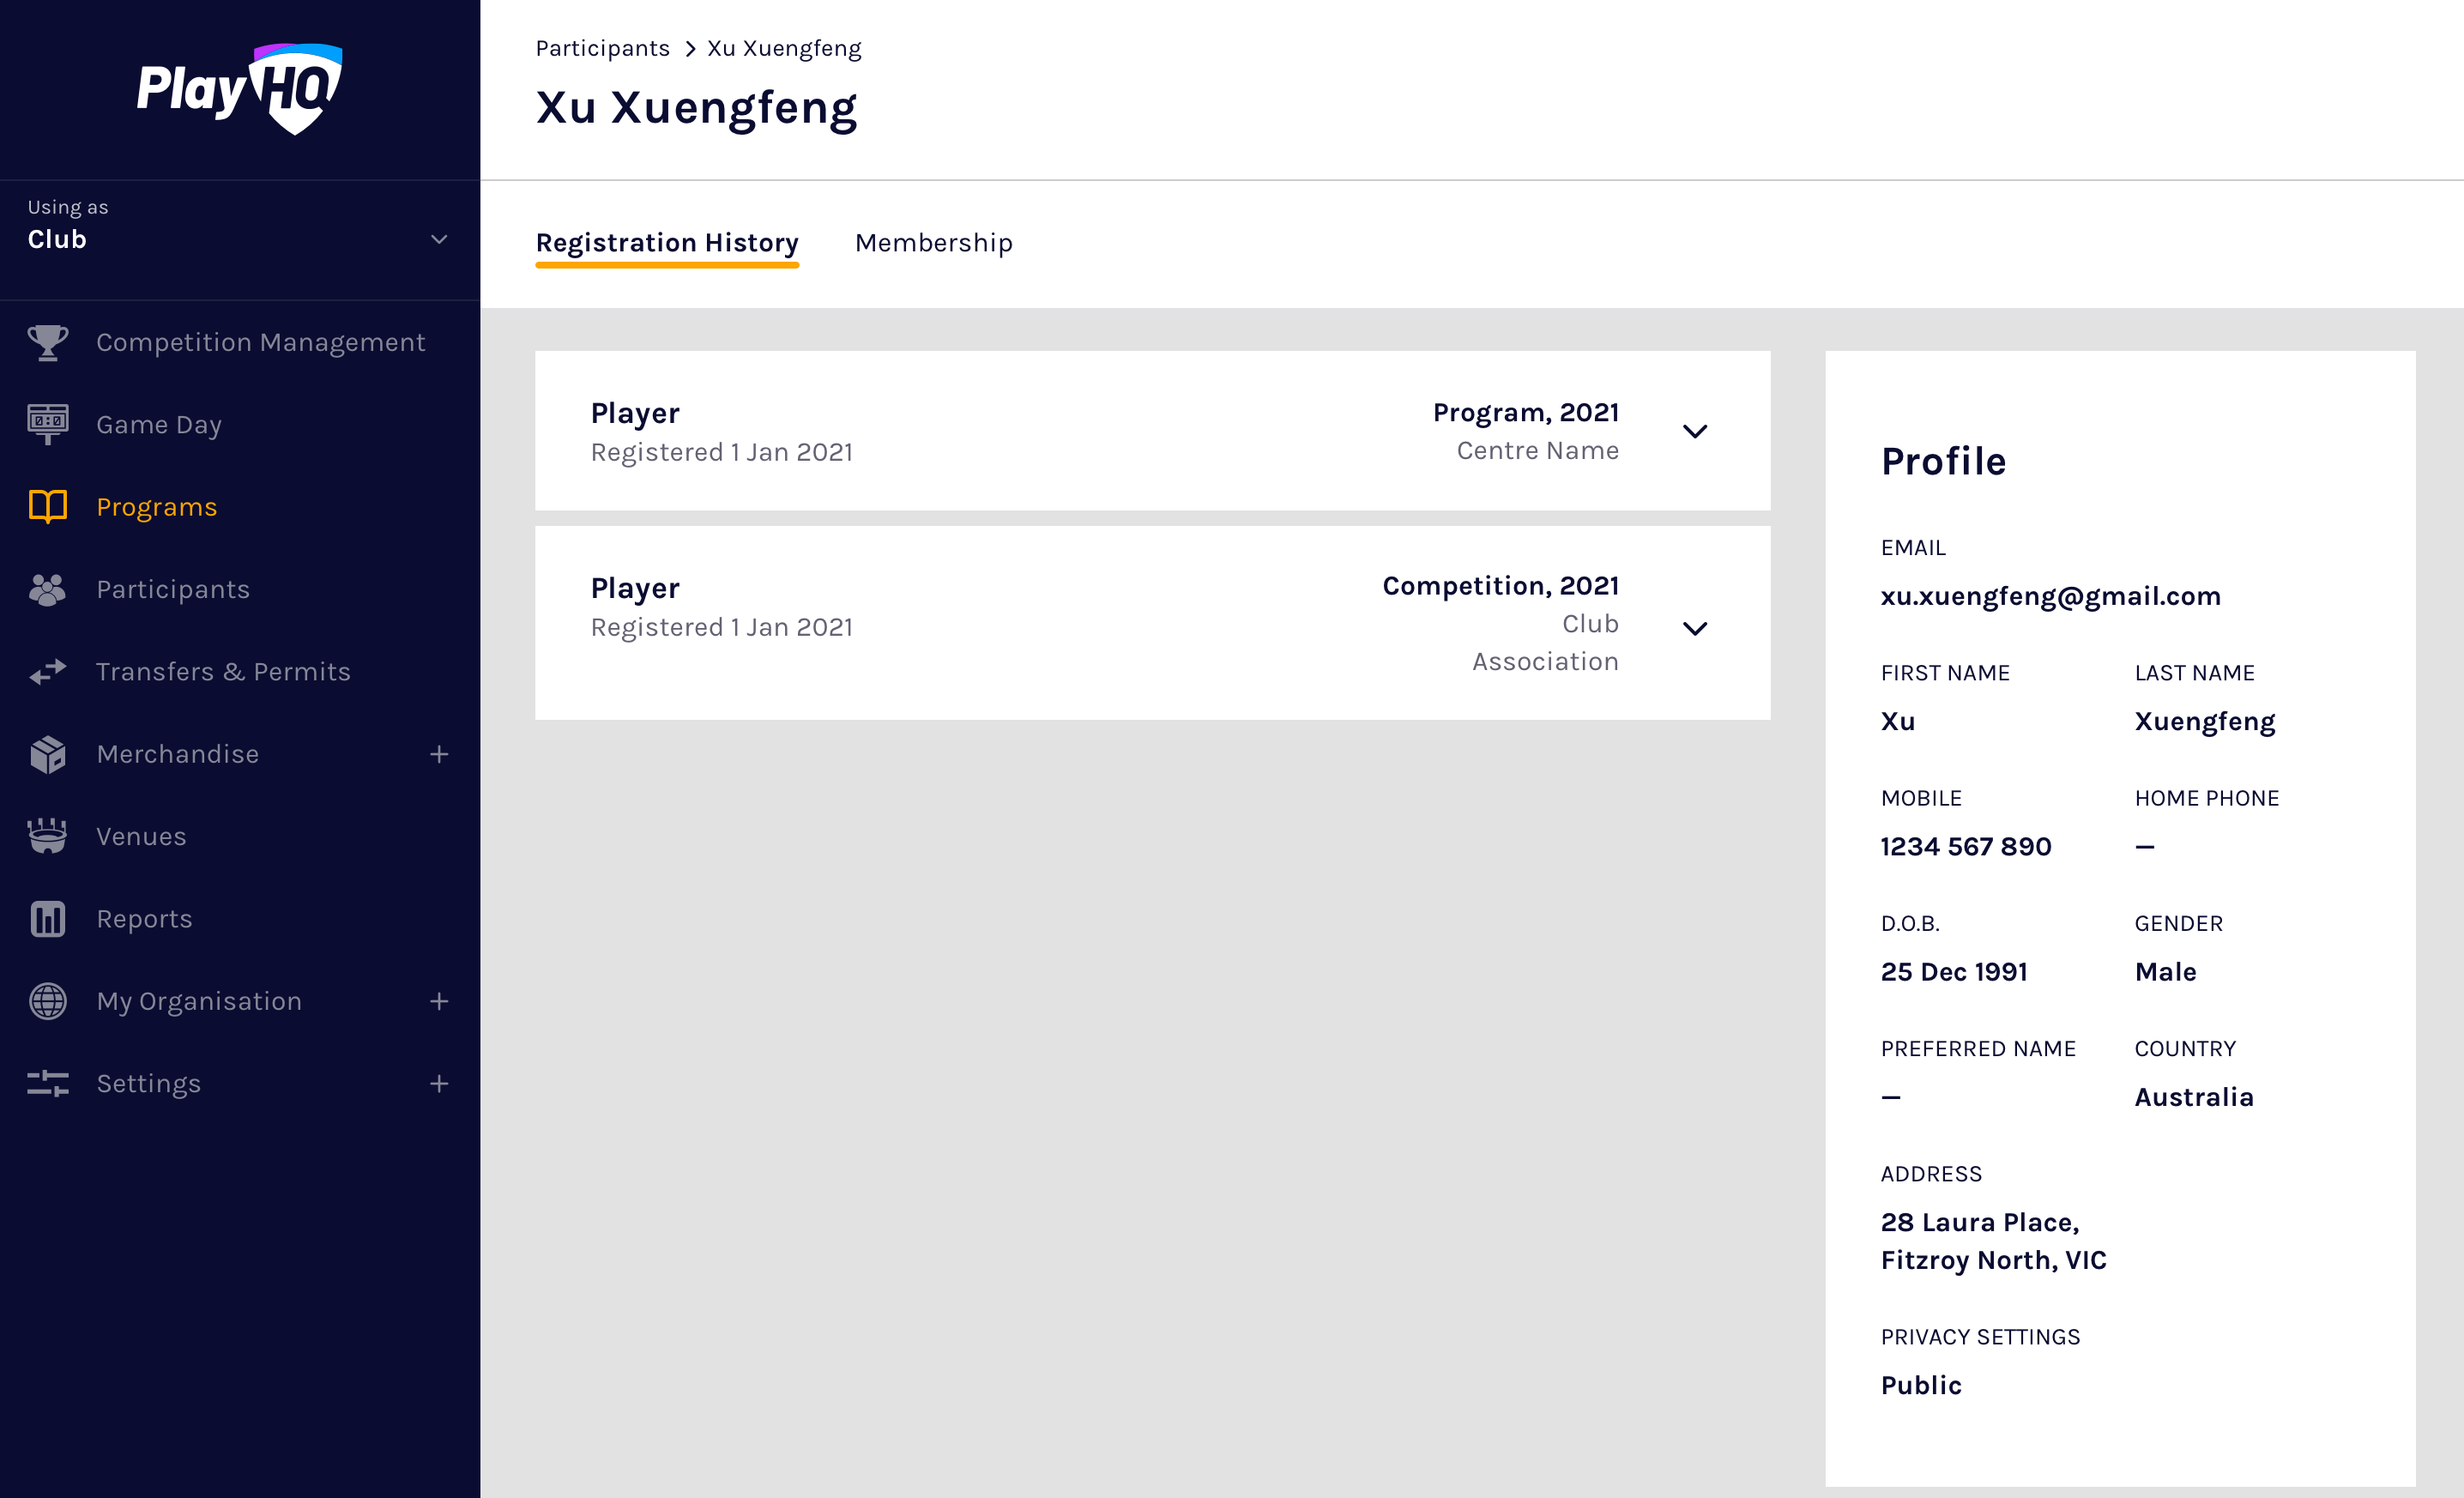Click the Game Day scoreboard icon
Image resolution: width=2464 pixels, height=1498 pixels.
47,424
